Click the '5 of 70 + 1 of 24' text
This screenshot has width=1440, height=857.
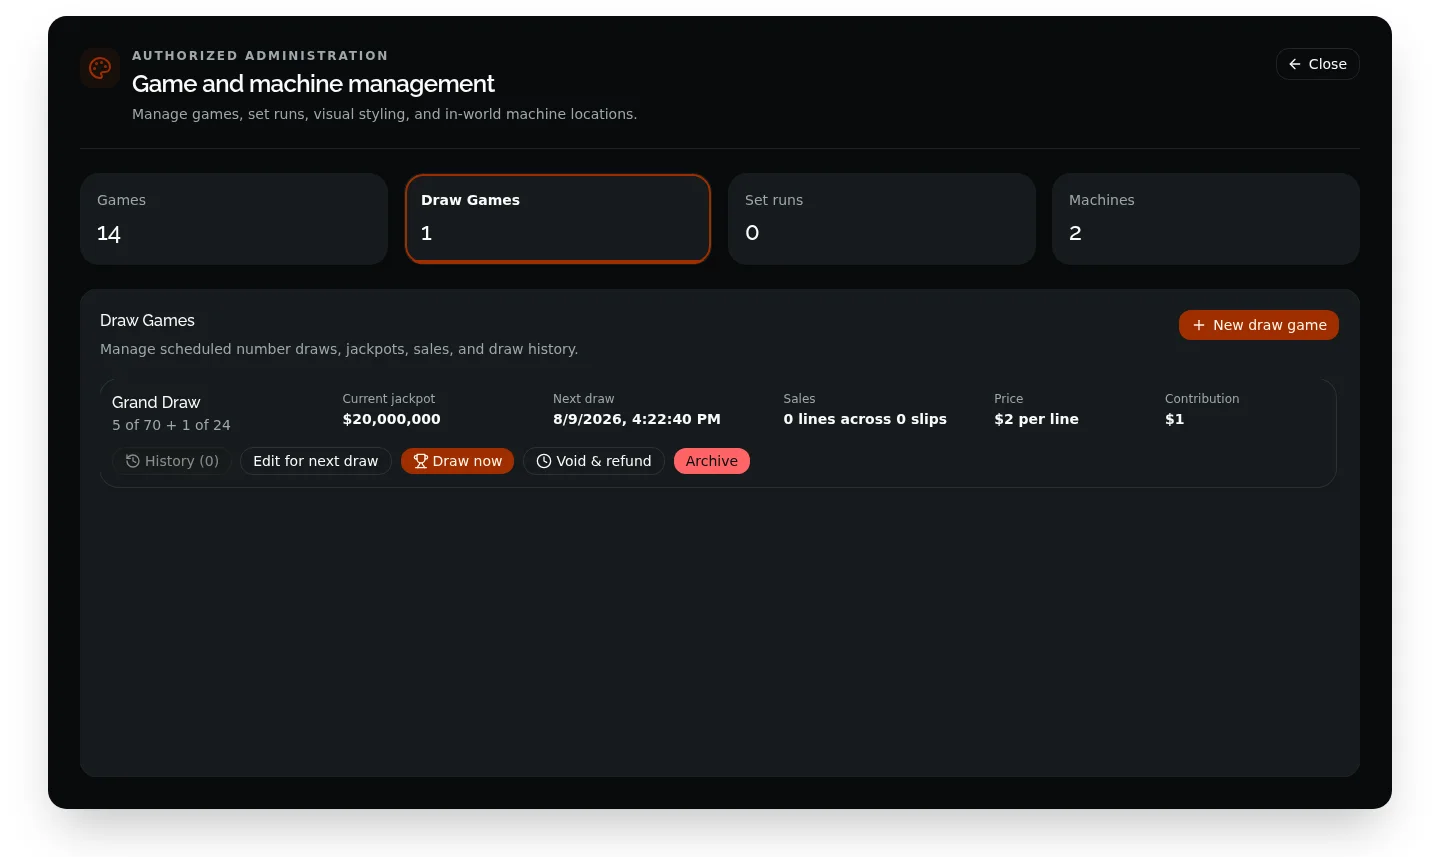coord(171,425)
